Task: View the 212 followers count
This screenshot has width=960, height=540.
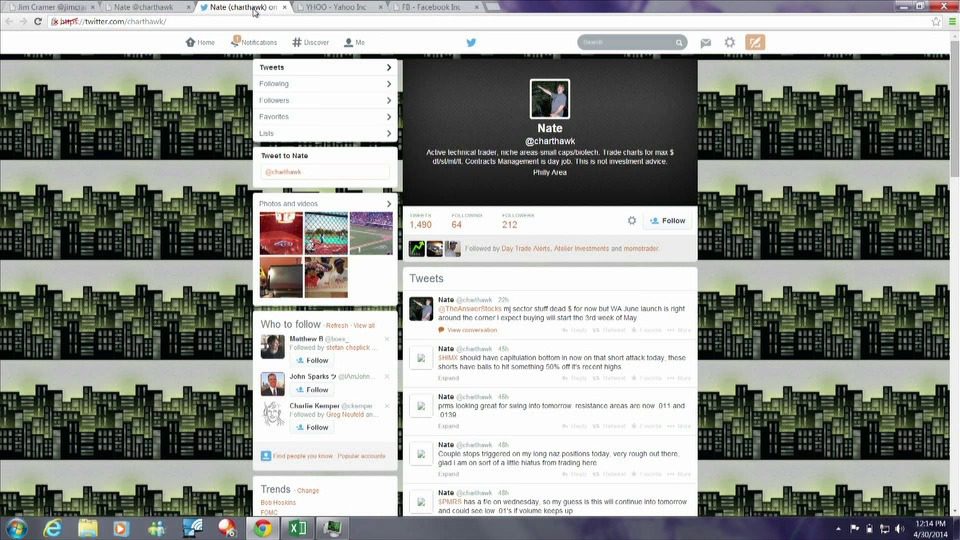Action: point(517,221)
